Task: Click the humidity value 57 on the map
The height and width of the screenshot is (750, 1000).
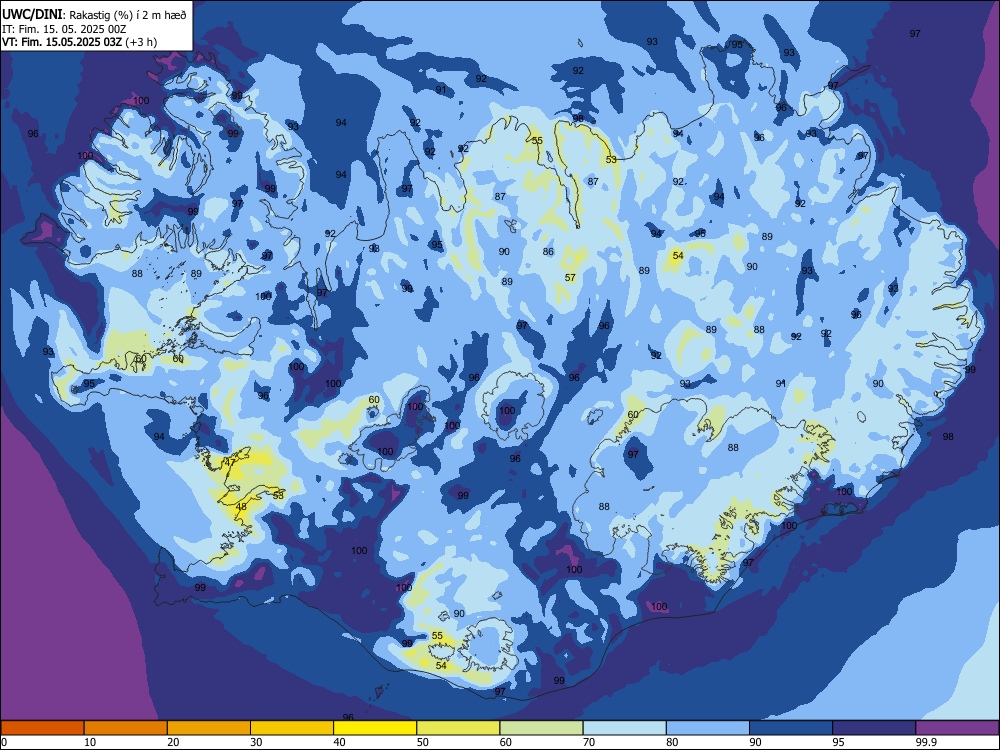Action: pos(570,278)
